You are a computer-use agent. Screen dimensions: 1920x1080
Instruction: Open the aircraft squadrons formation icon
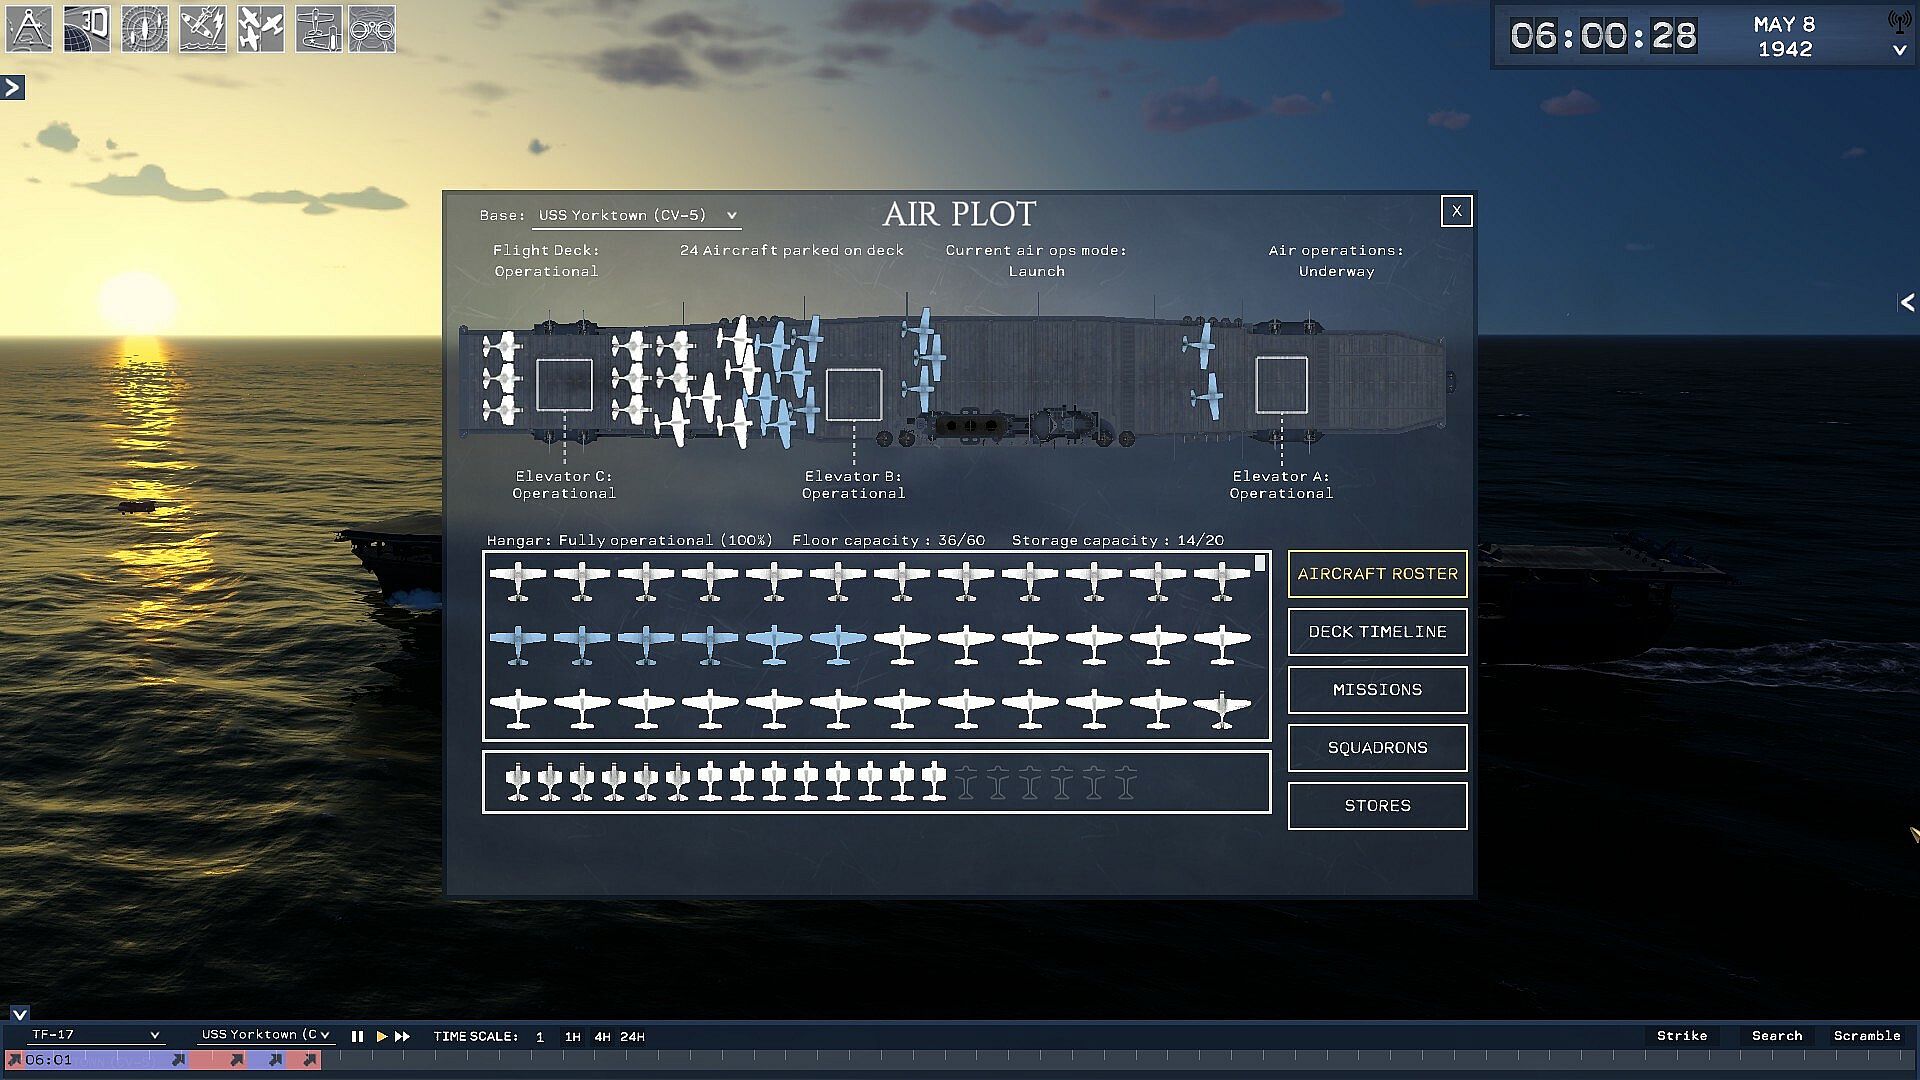[261, 29]
